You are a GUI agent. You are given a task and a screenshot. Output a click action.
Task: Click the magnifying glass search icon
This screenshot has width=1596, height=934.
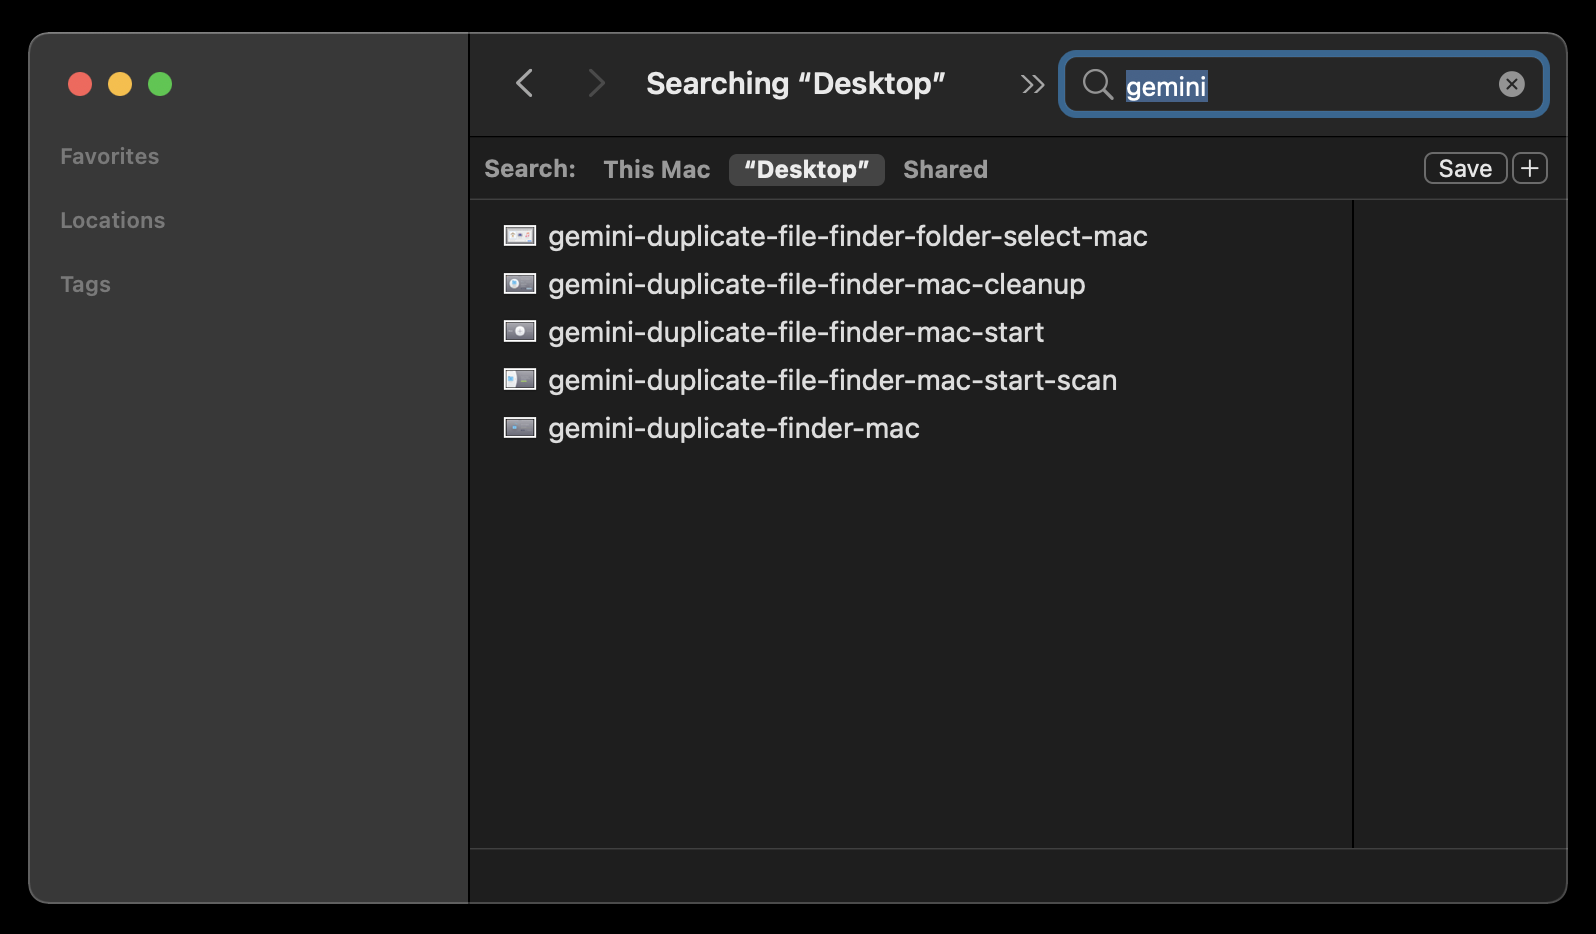point(1097,84)
